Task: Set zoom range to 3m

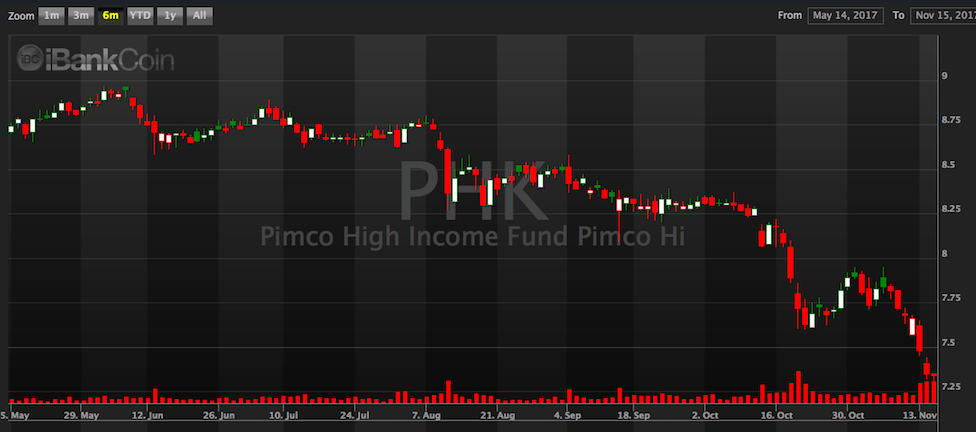Action: pos(80,16)
